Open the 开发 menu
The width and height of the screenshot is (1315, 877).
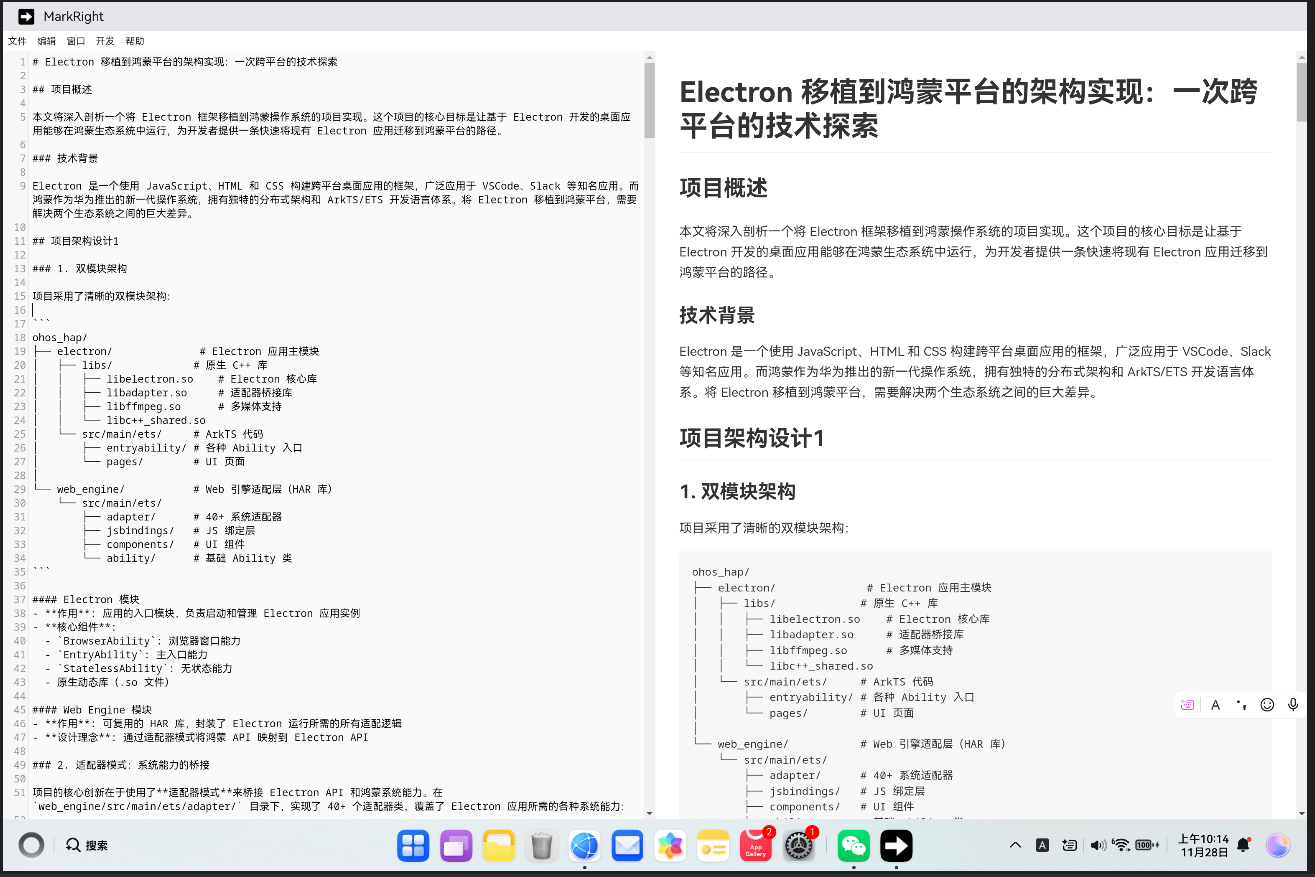click(x=104, y=41)
